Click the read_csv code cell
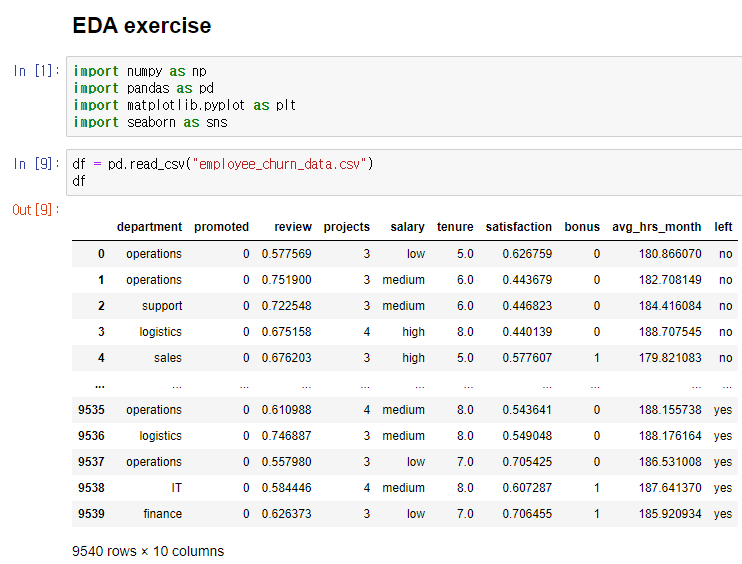 (x=404, y=172)
